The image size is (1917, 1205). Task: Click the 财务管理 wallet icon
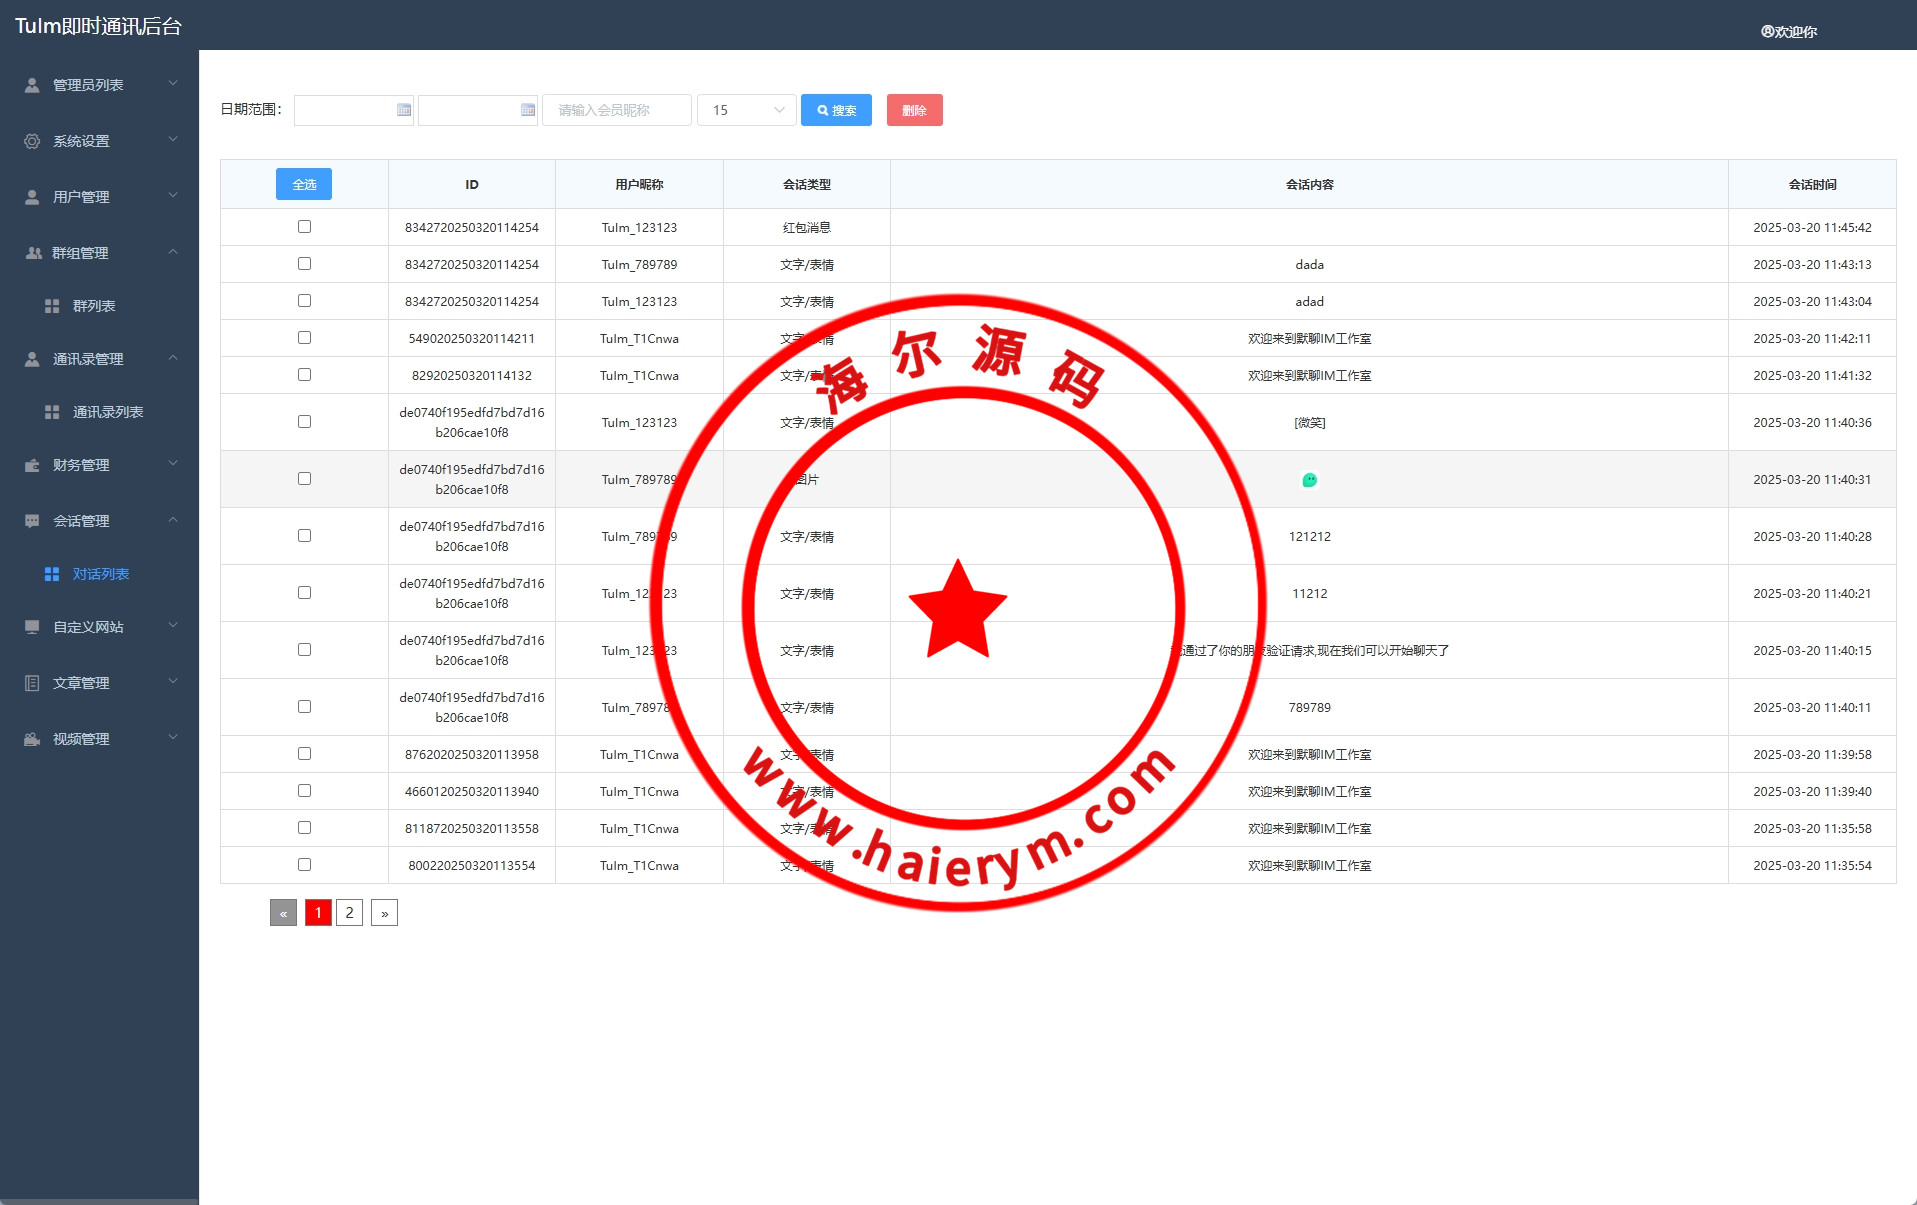32,465
